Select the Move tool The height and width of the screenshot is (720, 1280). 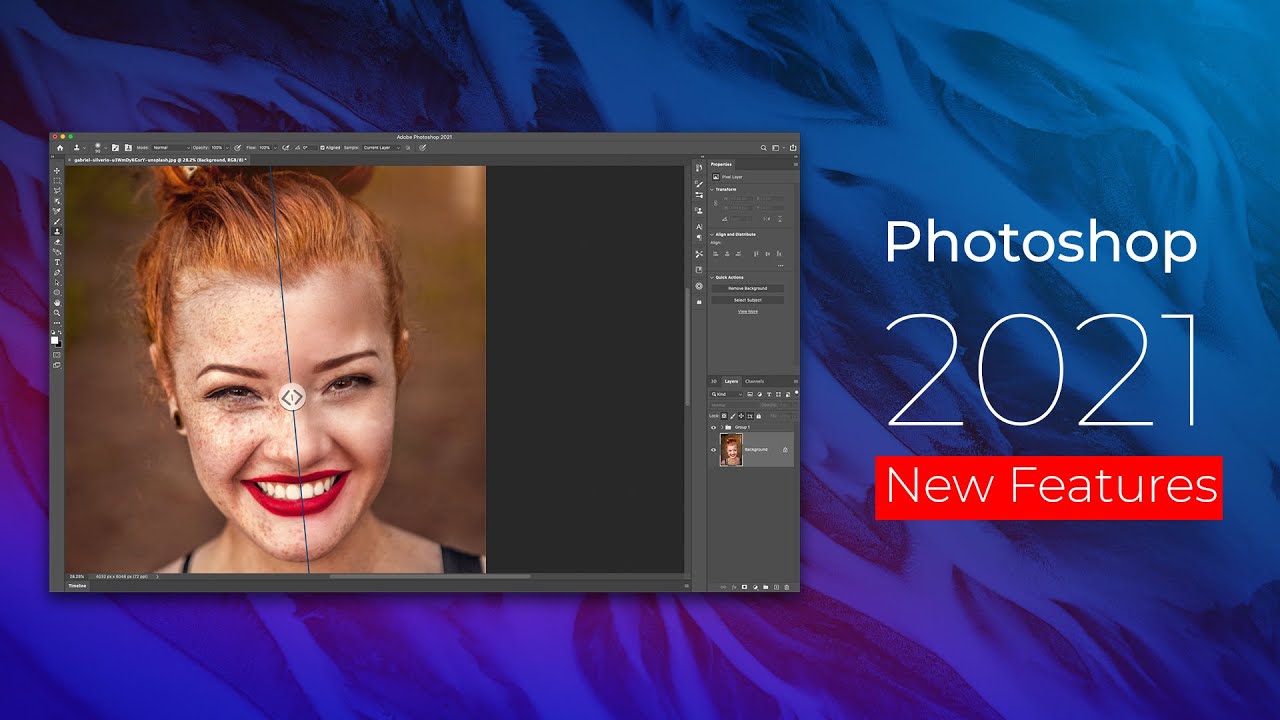(57, 171)
